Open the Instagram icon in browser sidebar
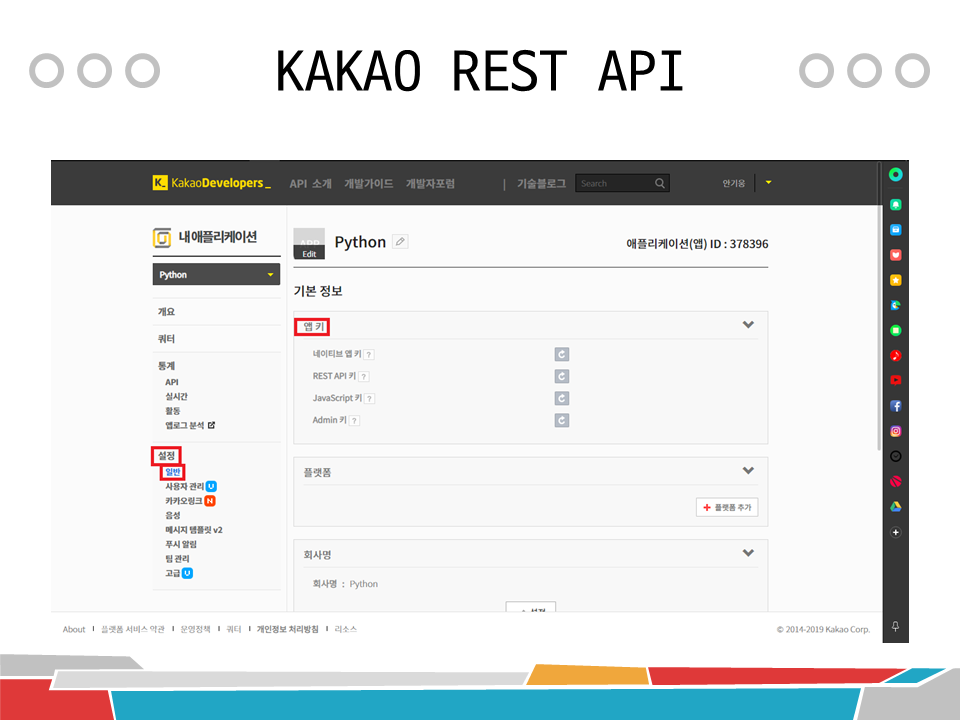This screenshot has width=960, height=720. [895, 431]
